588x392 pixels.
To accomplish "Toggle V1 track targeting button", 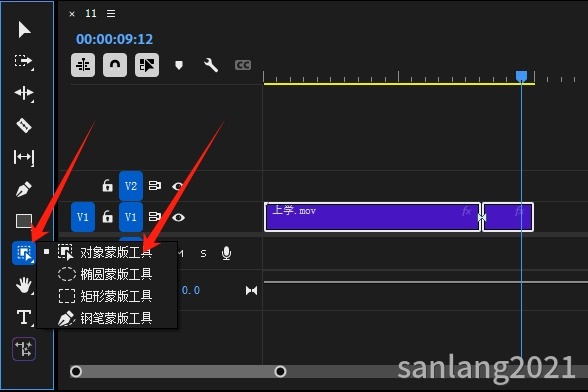I will point(131,217).
